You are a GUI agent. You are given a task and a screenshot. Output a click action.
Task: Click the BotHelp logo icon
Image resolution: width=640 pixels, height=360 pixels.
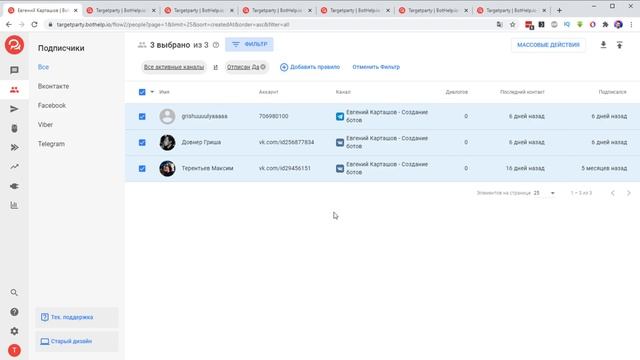tap(14, 45)
